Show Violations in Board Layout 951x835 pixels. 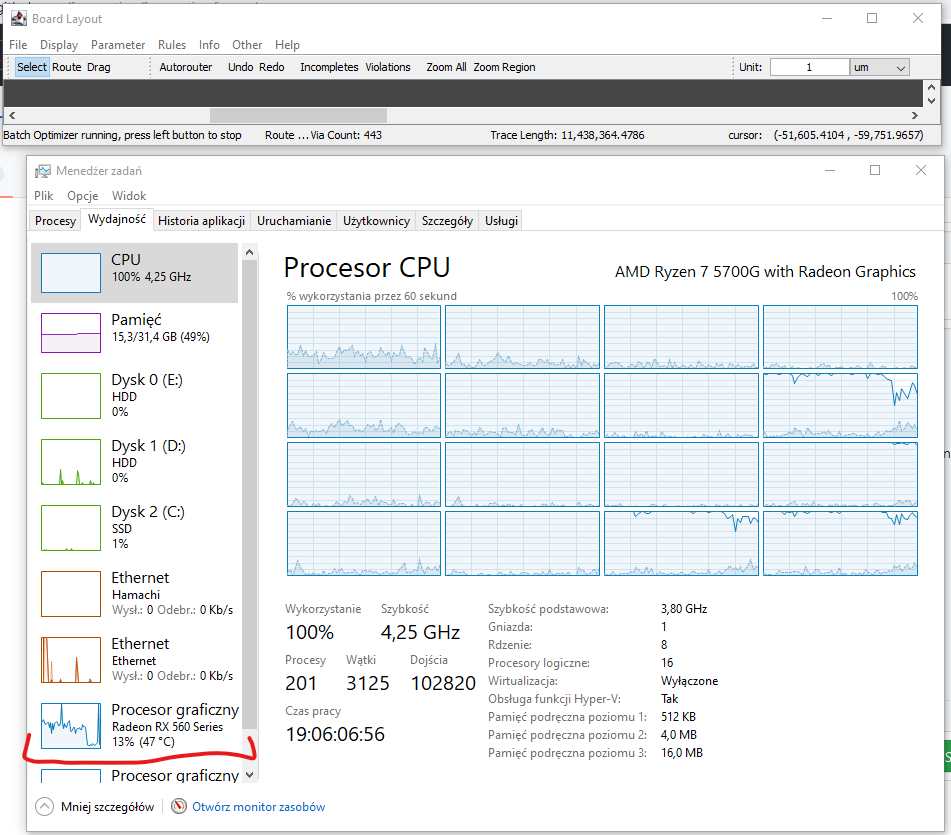[388, 67]
